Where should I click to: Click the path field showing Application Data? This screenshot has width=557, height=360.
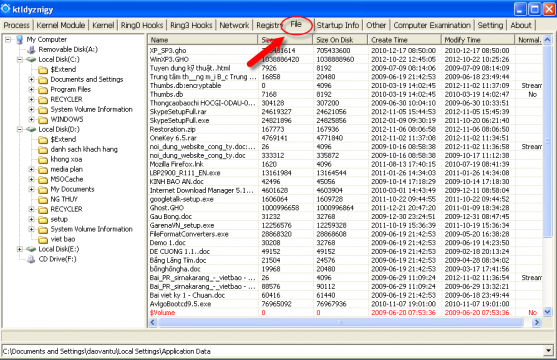[x=273, y=351]
